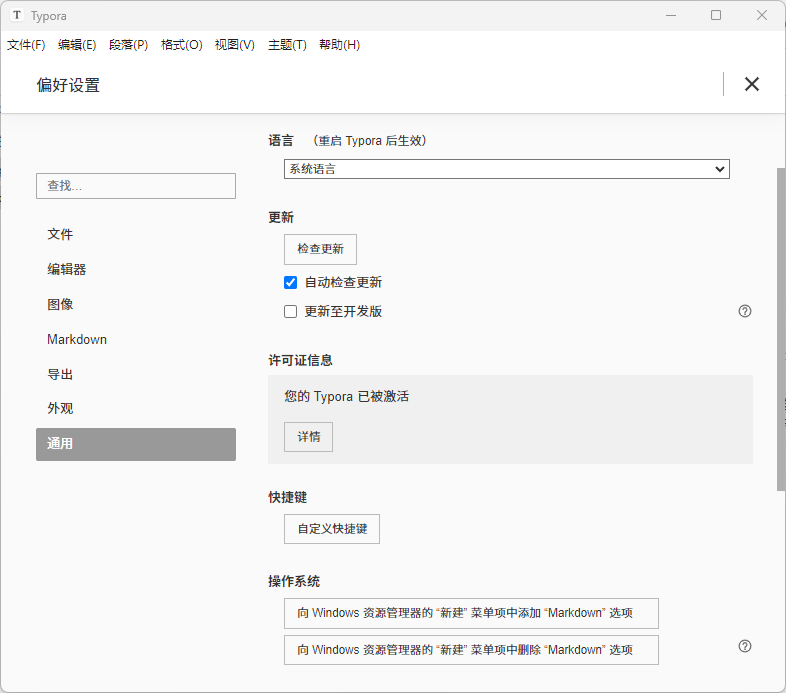
Task: Close the 偏好设置 panel with the X
Action: pos(752,84)
